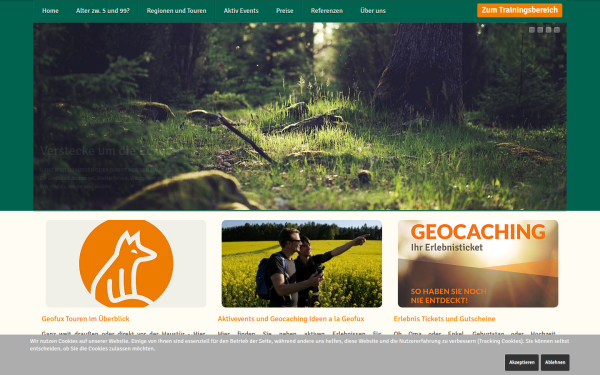Select the second slideshow indicator dot
The width and height of the screenshot is (600, 375).
click(x=540, y=30)
